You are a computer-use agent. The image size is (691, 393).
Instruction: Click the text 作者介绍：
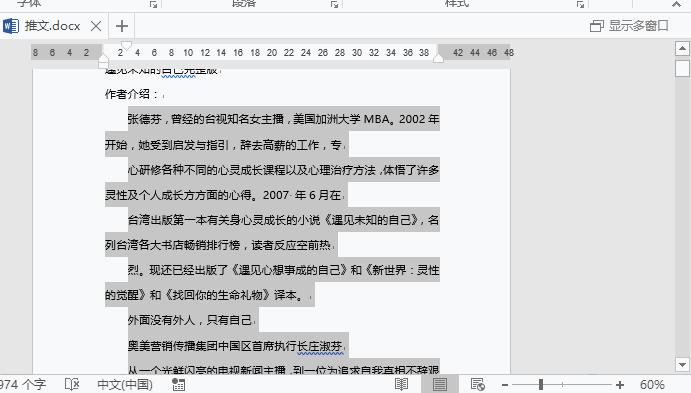point(132,94)
